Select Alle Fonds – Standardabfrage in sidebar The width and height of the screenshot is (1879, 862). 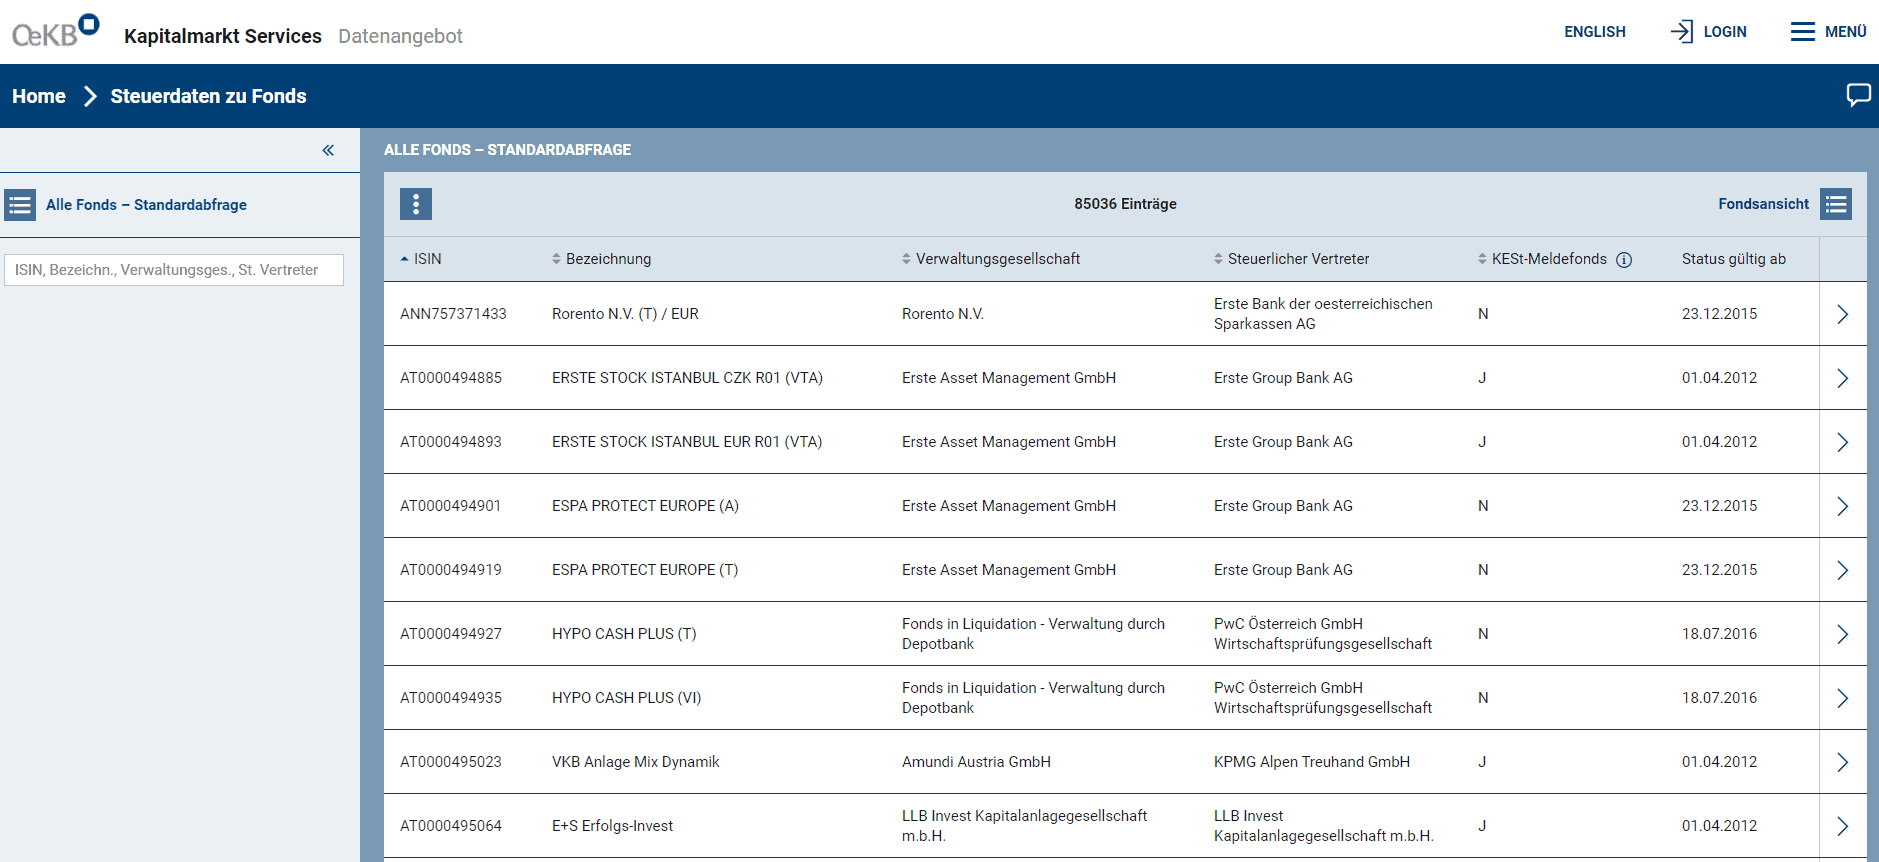pos(146,205)
